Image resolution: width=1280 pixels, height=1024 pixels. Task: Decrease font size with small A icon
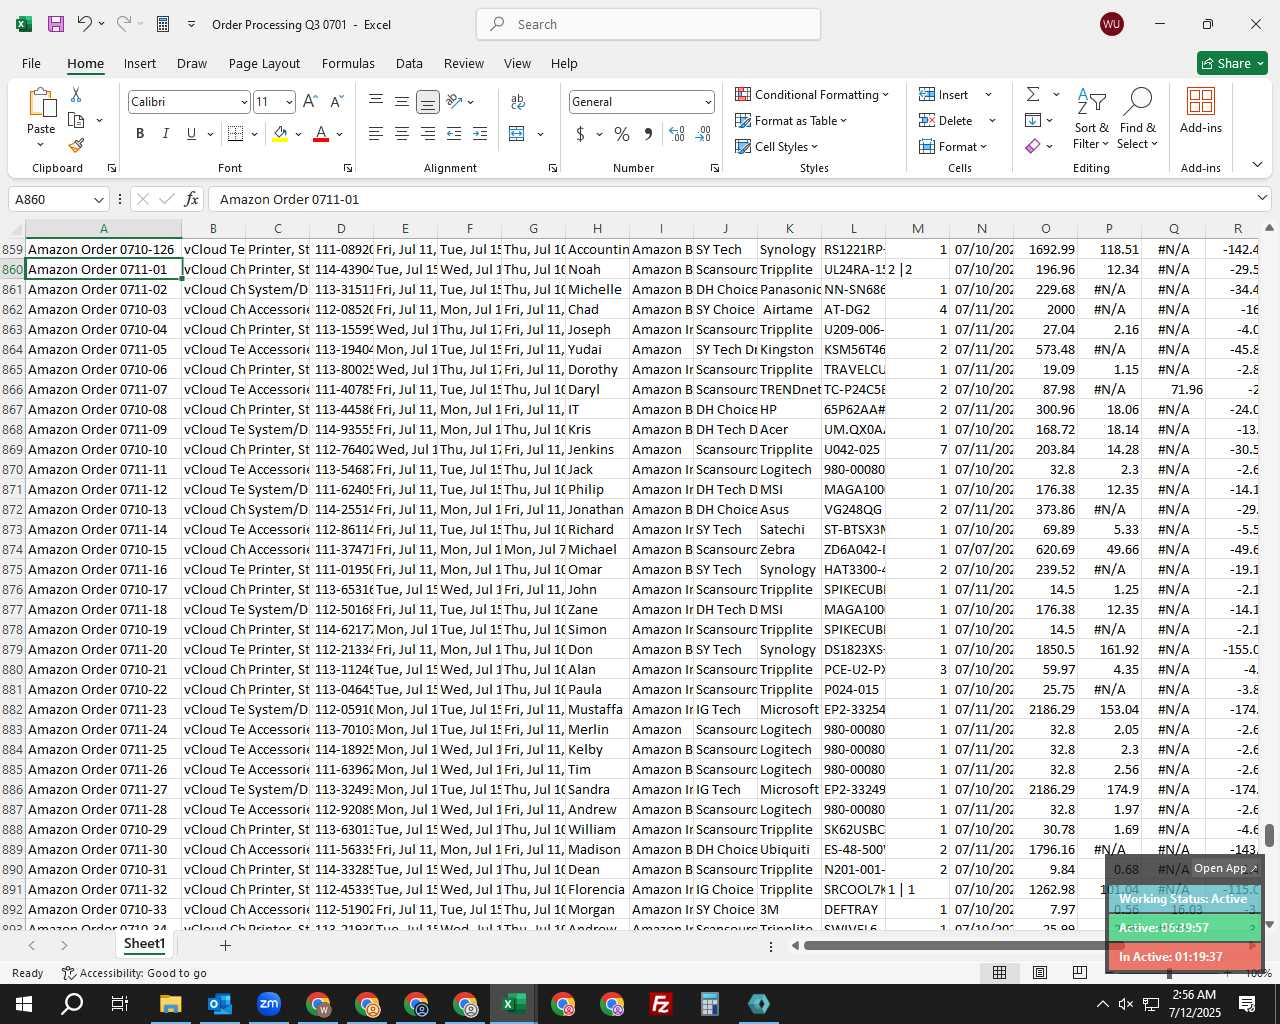point(336,102)
